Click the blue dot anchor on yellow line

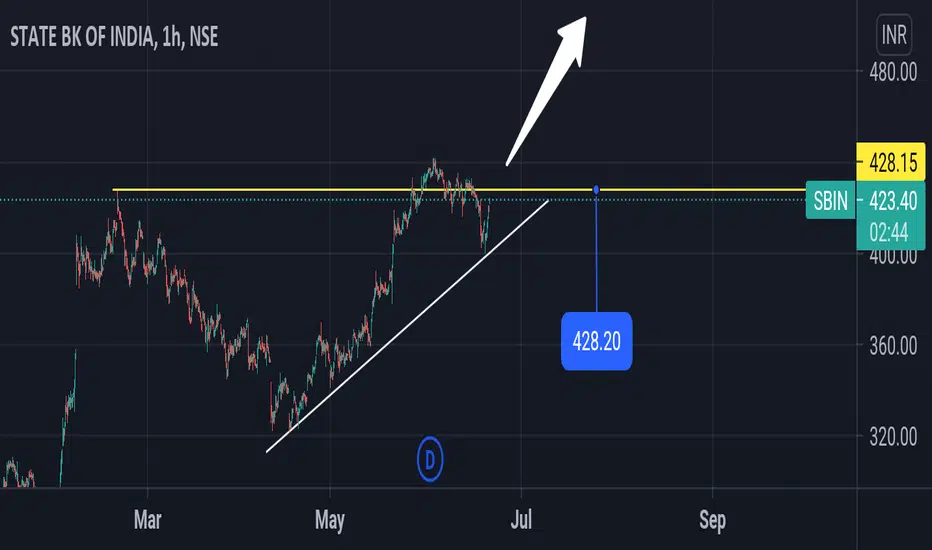(x=596, y=190)
